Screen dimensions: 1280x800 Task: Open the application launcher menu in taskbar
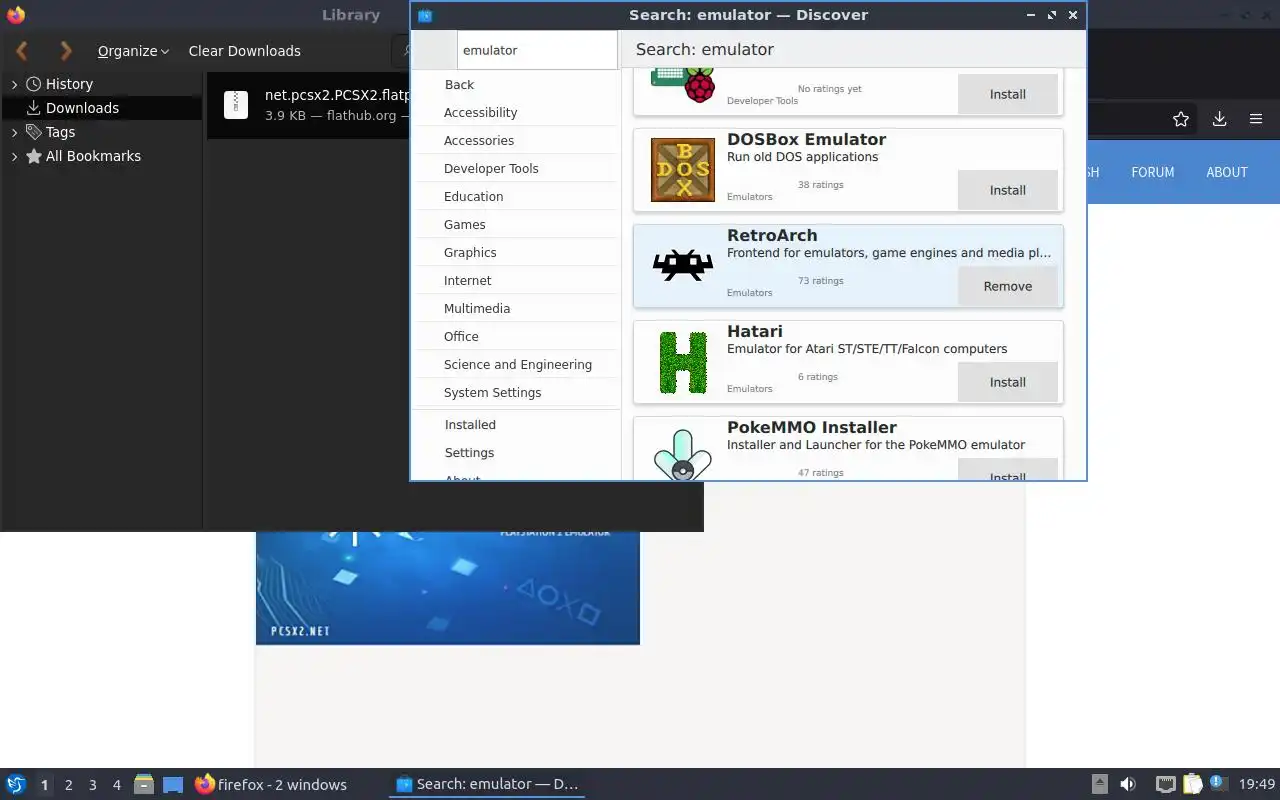pos(16,785)
